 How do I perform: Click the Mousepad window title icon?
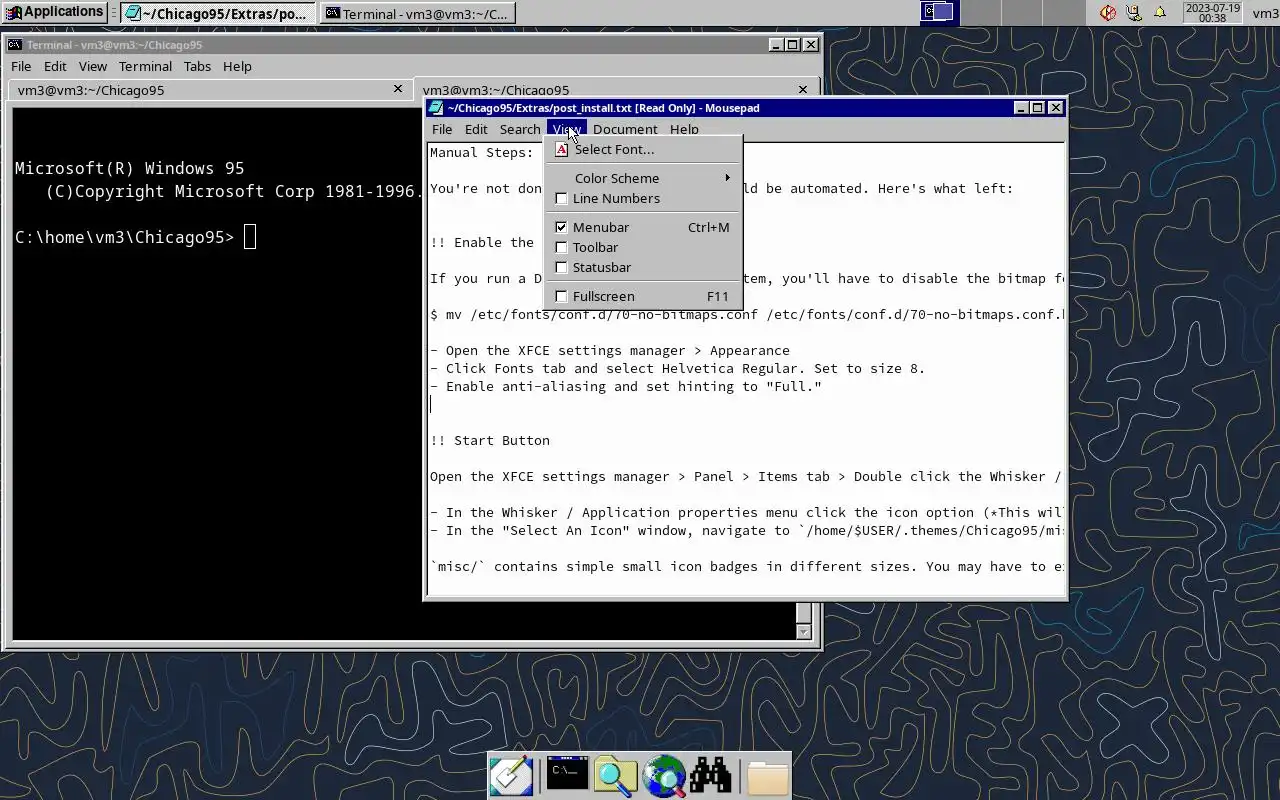[x=436, y=108]
